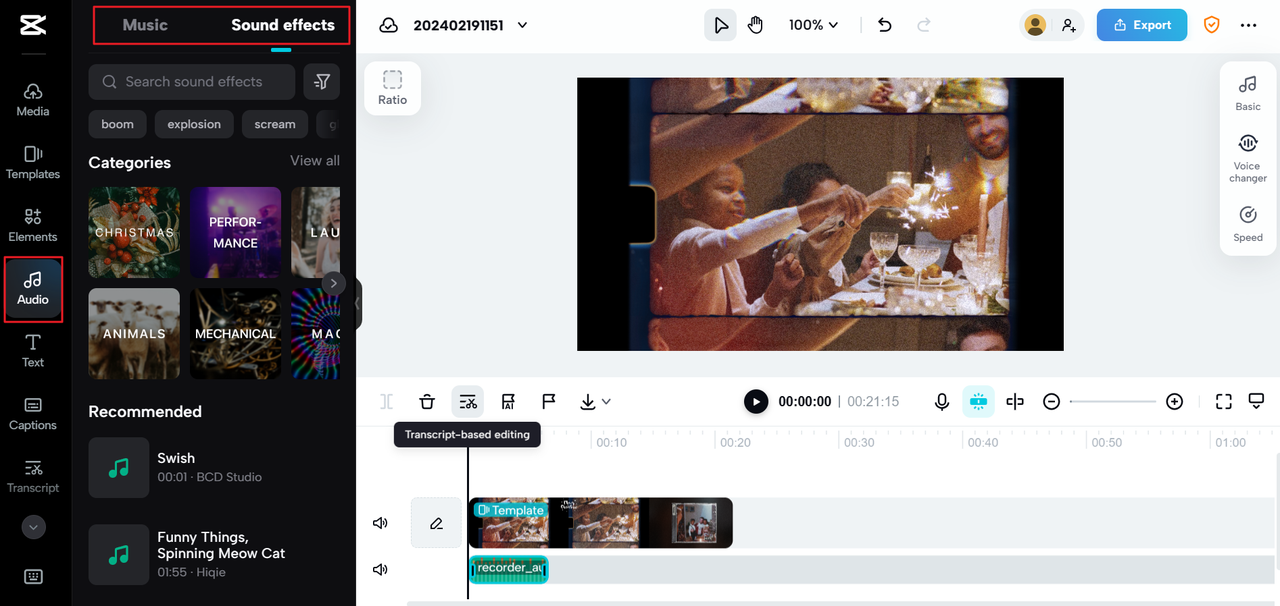Preview the Swish sound effect
Viewport: 1280px width, 606px height.
(x=119, y=467)
